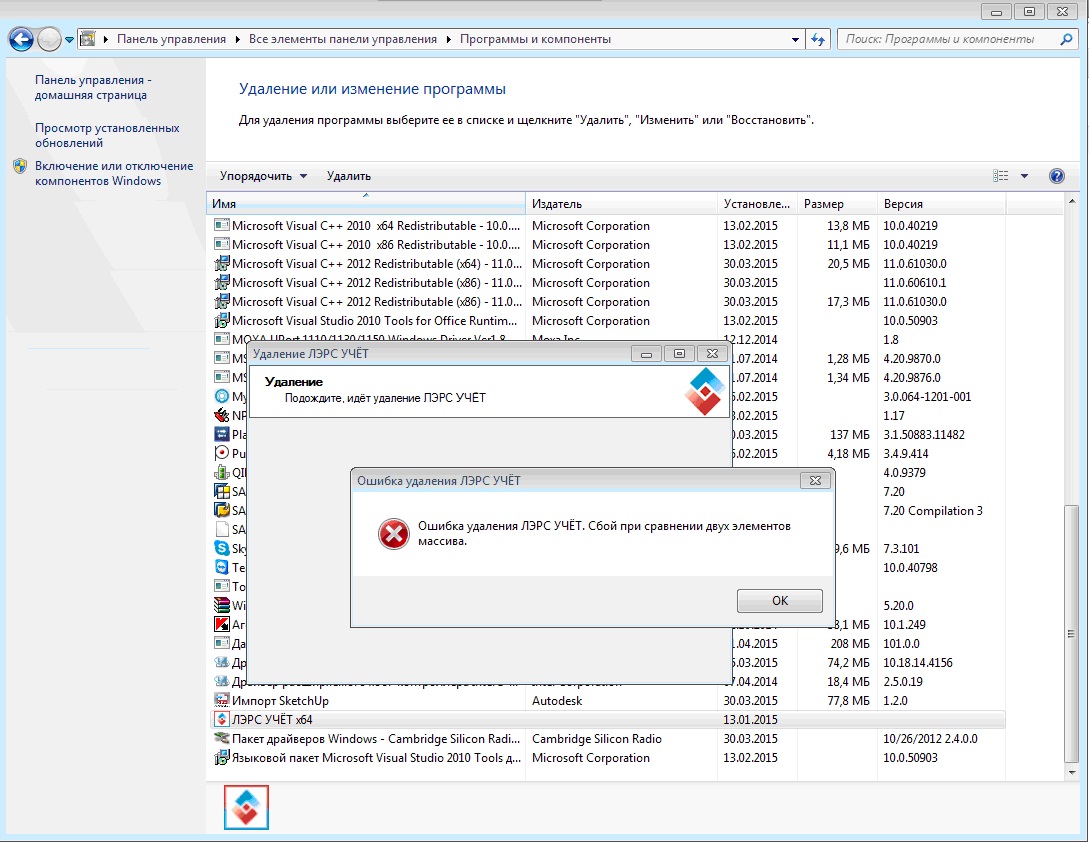This screenshot has width=1089, height=842.
Task: Click the 'ЛЭРС УЧЁТ x64' program name
Action: coord(272,719)
